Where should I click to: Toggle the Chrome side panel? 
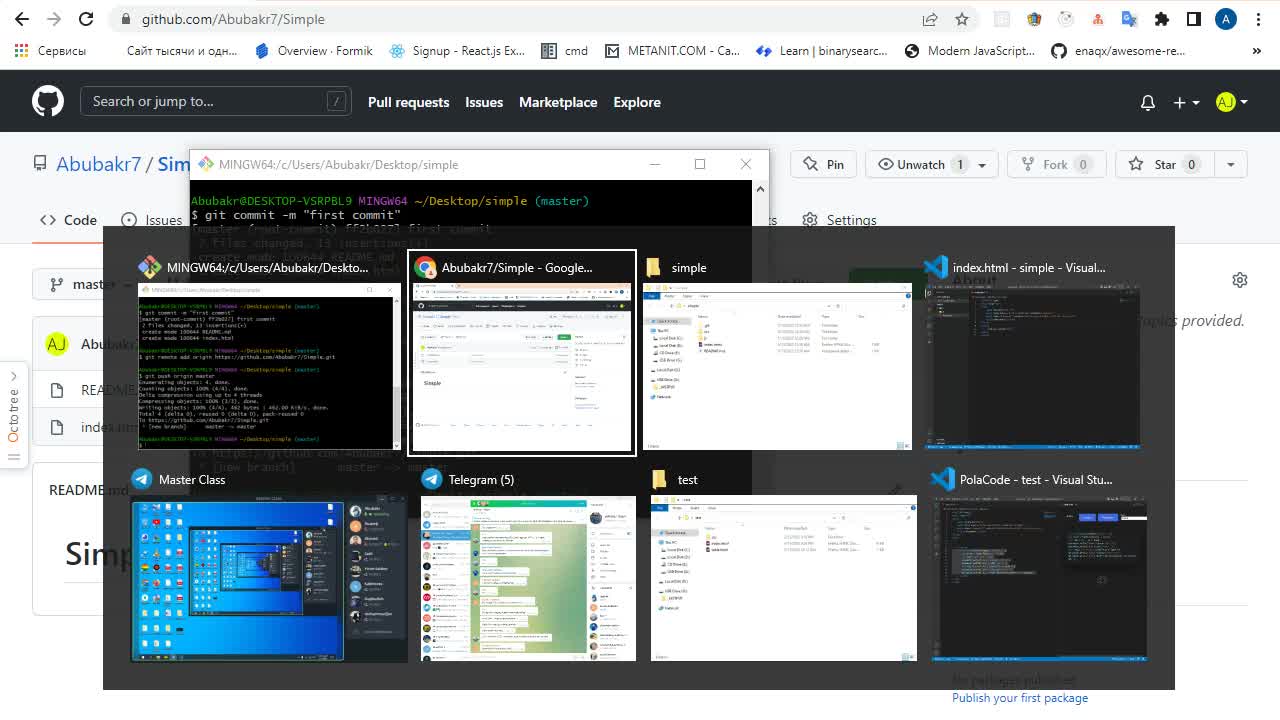pyautogui.click(x=1193, y=19)
